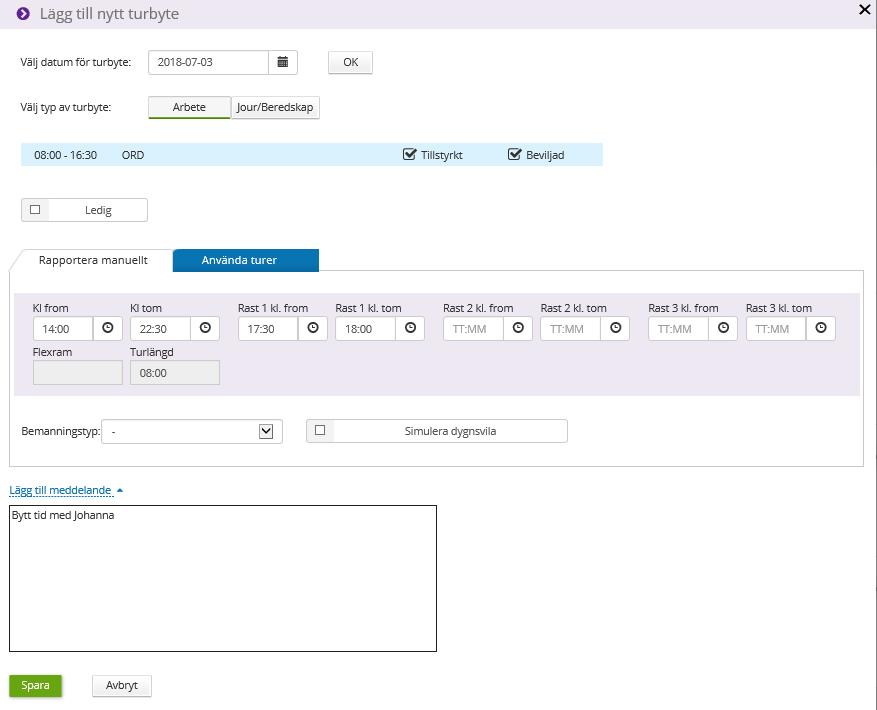The width and height of the screenshot is (877, 710).
Task: Open clock picker for Rast 1 kl. from
Action: point(313,328)
